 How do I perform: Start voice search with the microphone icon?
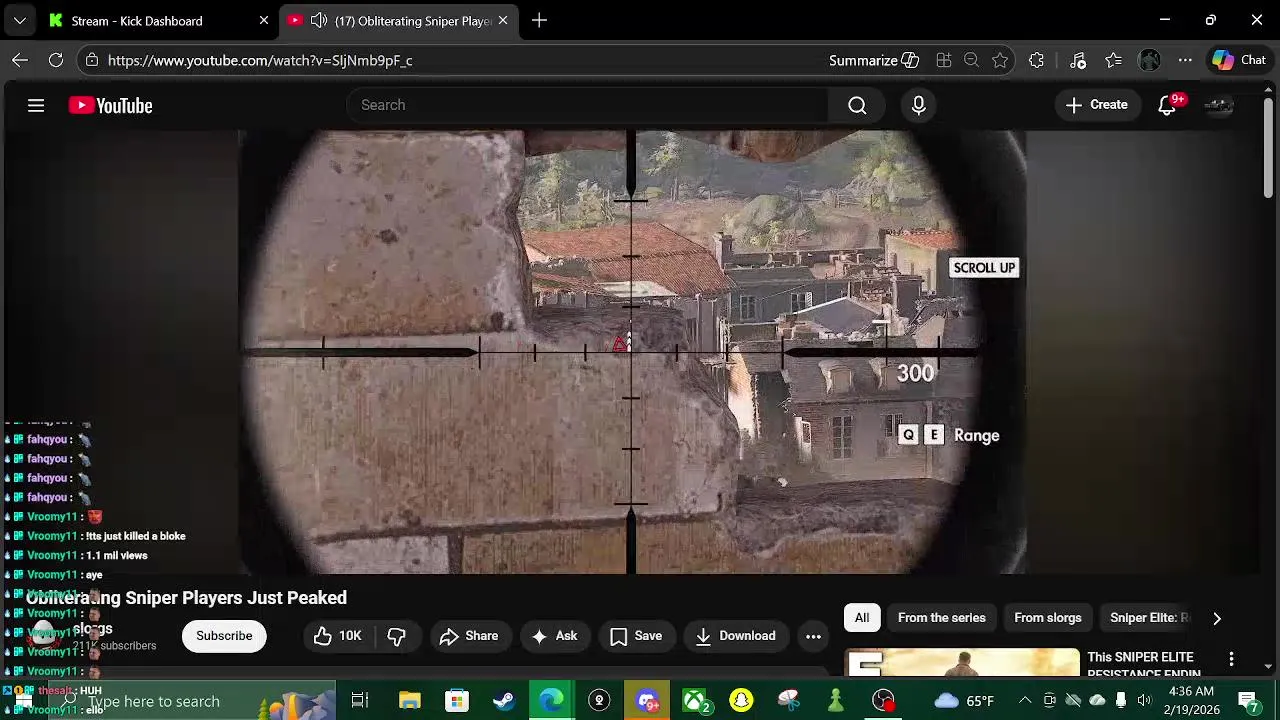(x=918, y=105)
